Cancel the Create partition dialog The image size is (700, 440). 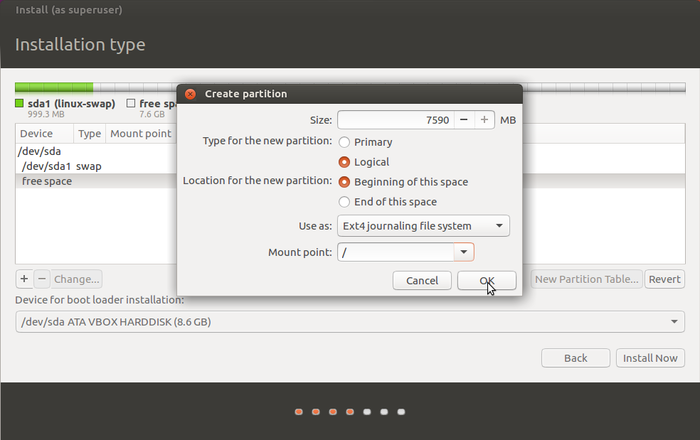point(422,281)
